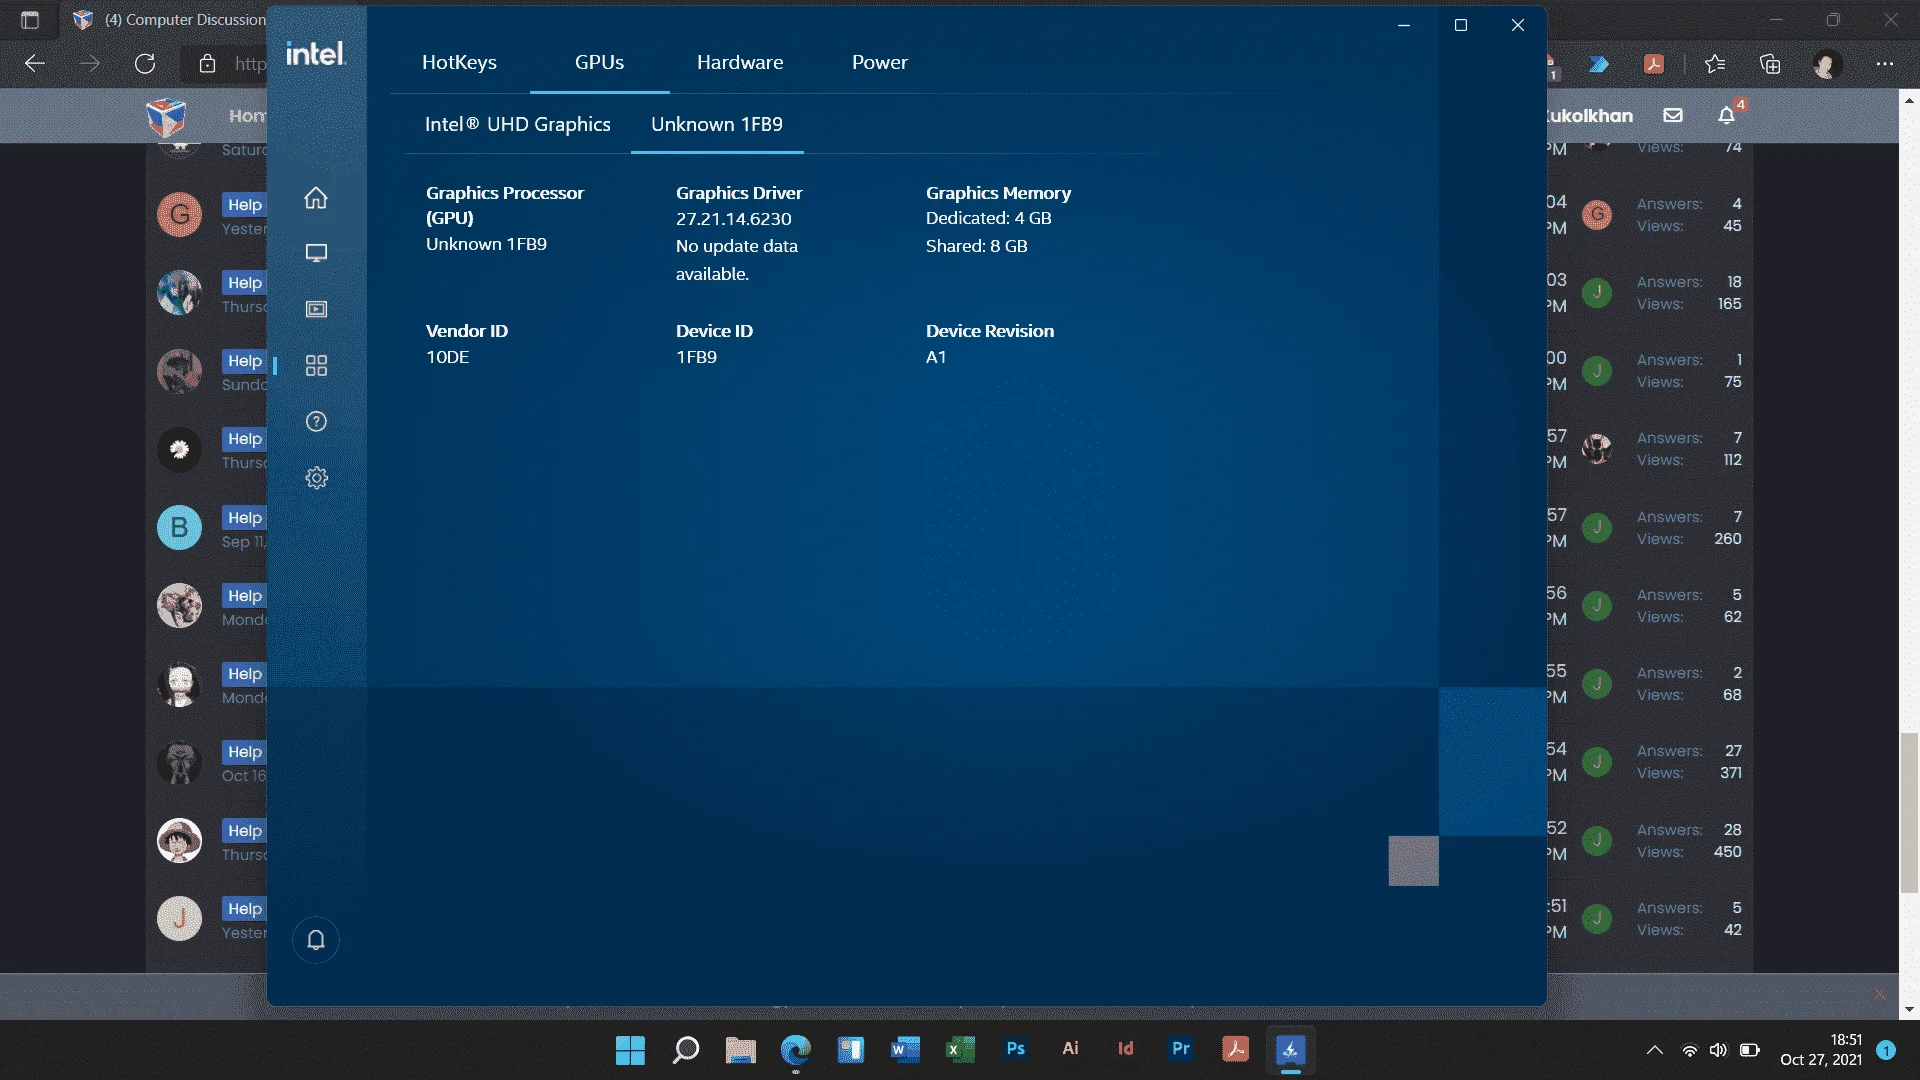Open Microsoft Edge from taskbar
Screen dimensions: 1920x1080
point(796,1050)
